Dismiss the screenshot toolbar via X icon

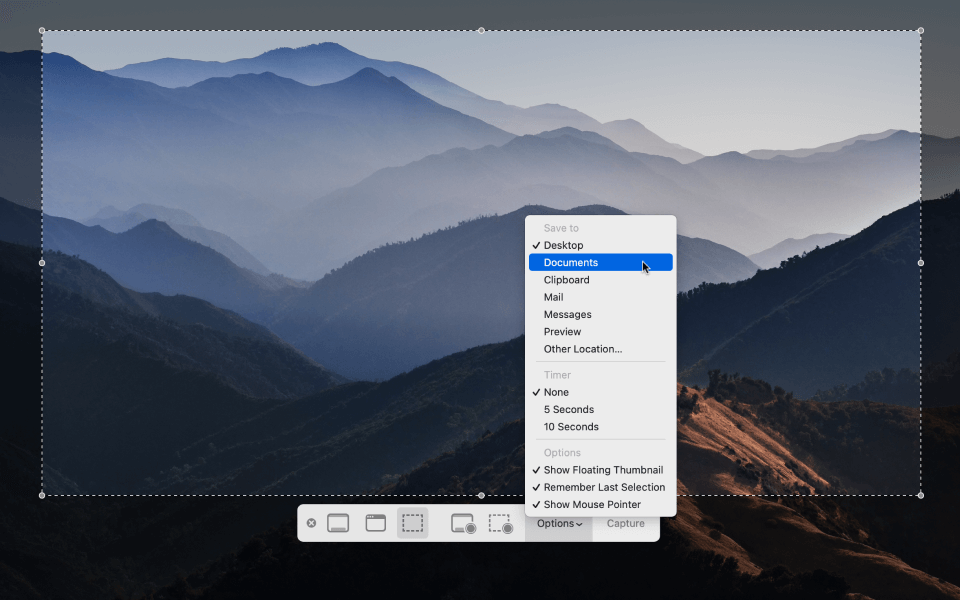[x=311, y=522]
